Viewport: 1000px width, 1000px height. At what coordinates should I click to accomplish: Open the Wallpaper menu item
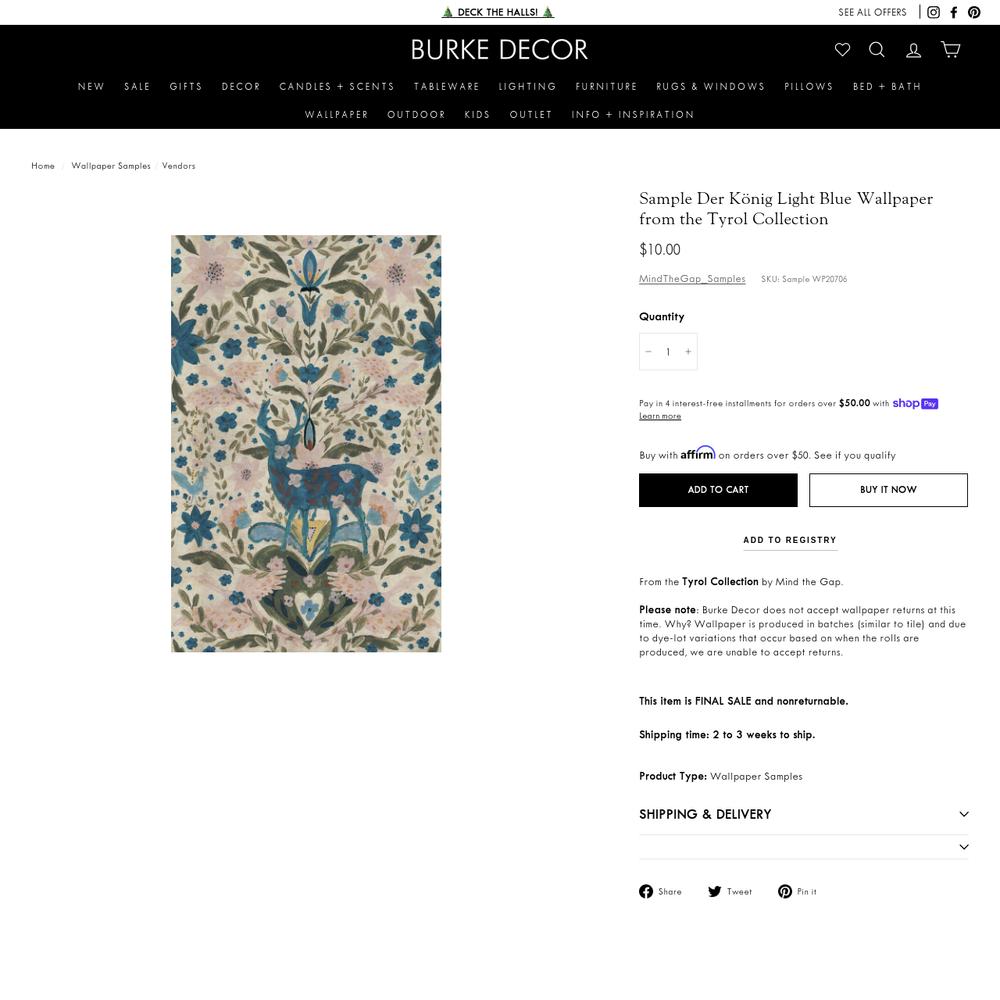336,115
